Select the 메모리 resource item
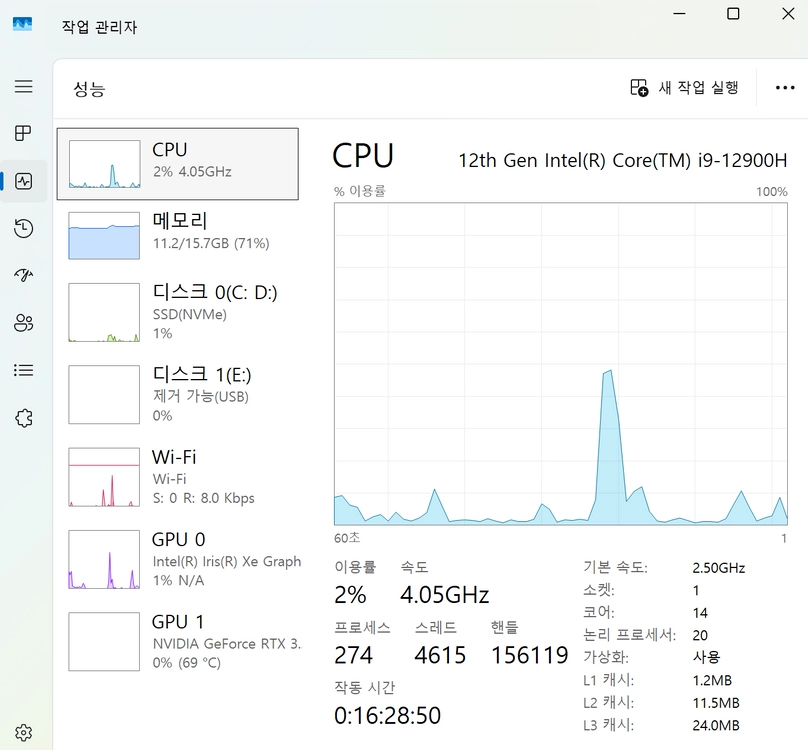 pyautogui.click(x=177, y=236)
